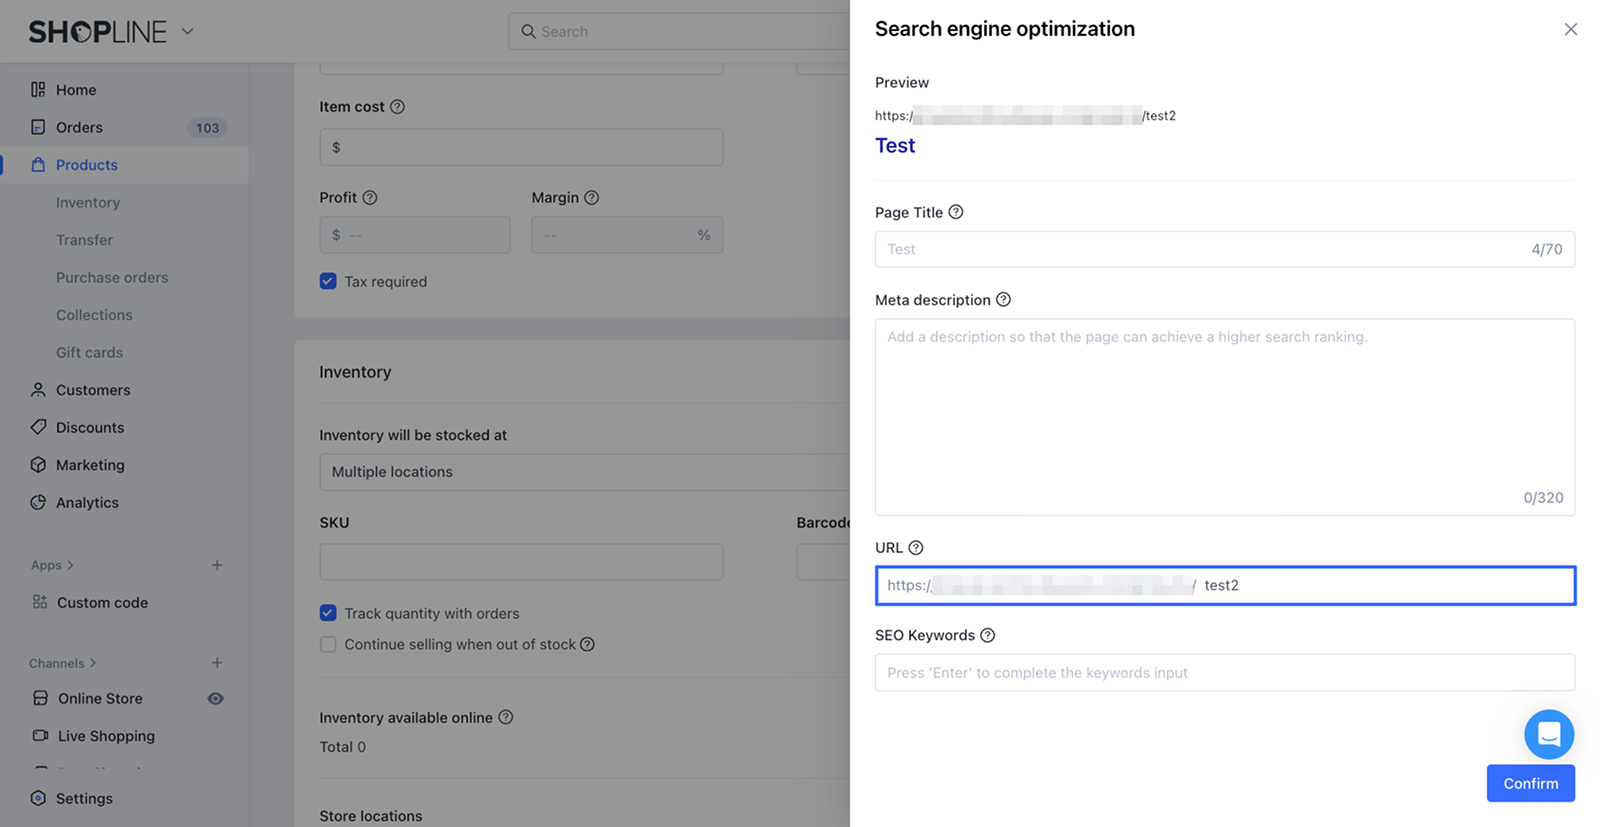Preview Online Store with the eye icon
This screenshot has height=827, width=1600.
tap(215, 698)
